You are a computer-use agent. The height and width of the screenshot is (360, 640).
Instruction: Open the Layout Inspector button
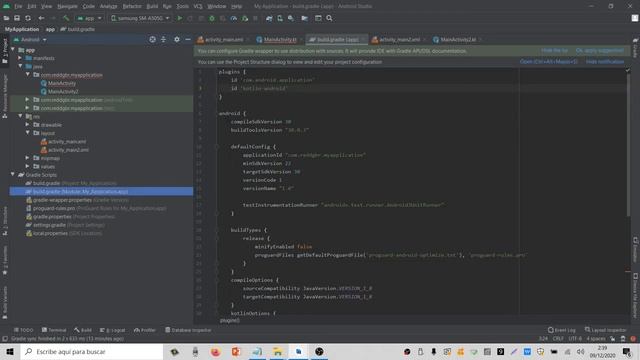[x=605, y=330]
